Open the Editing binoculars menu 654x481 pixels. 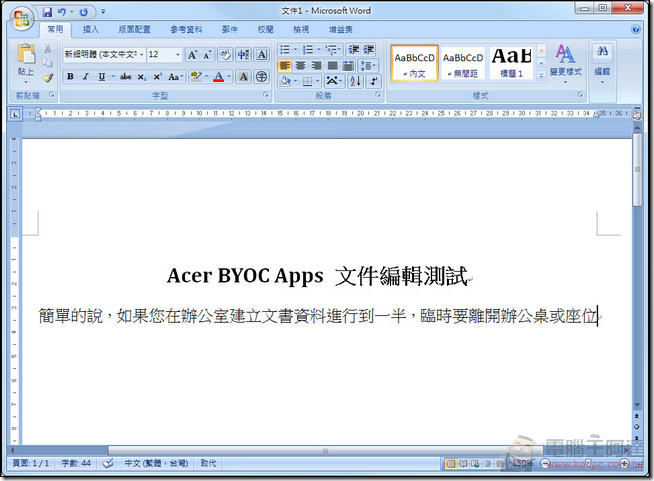tap(602, 63)
